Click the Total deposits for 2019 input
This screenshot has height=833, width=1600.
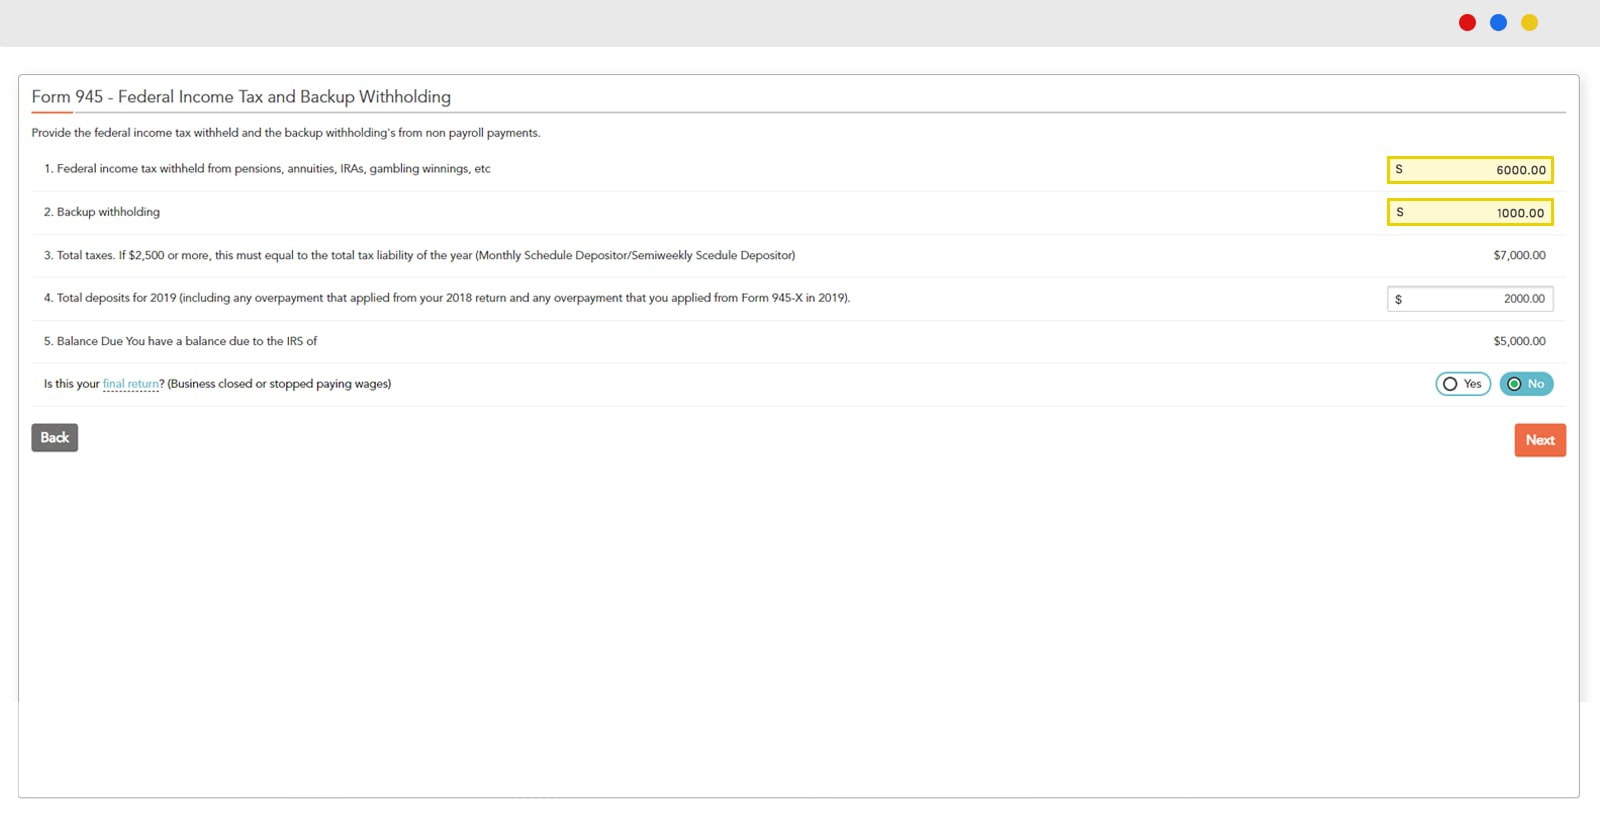pyautogui.click(x=1470, y=299)
